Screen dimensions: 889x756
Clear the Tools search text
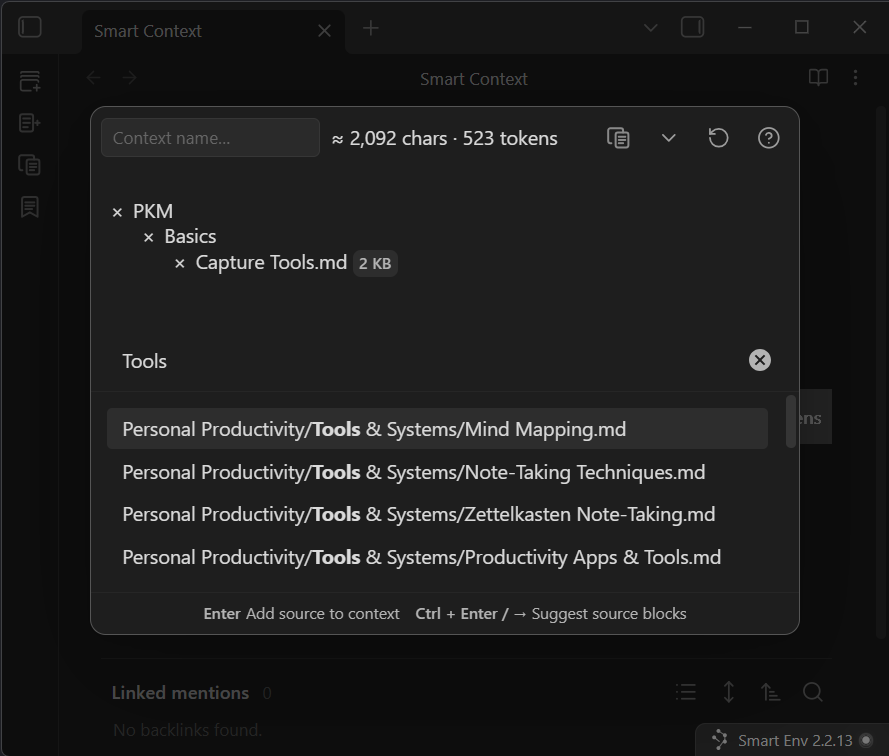click(x=760, y=360)
